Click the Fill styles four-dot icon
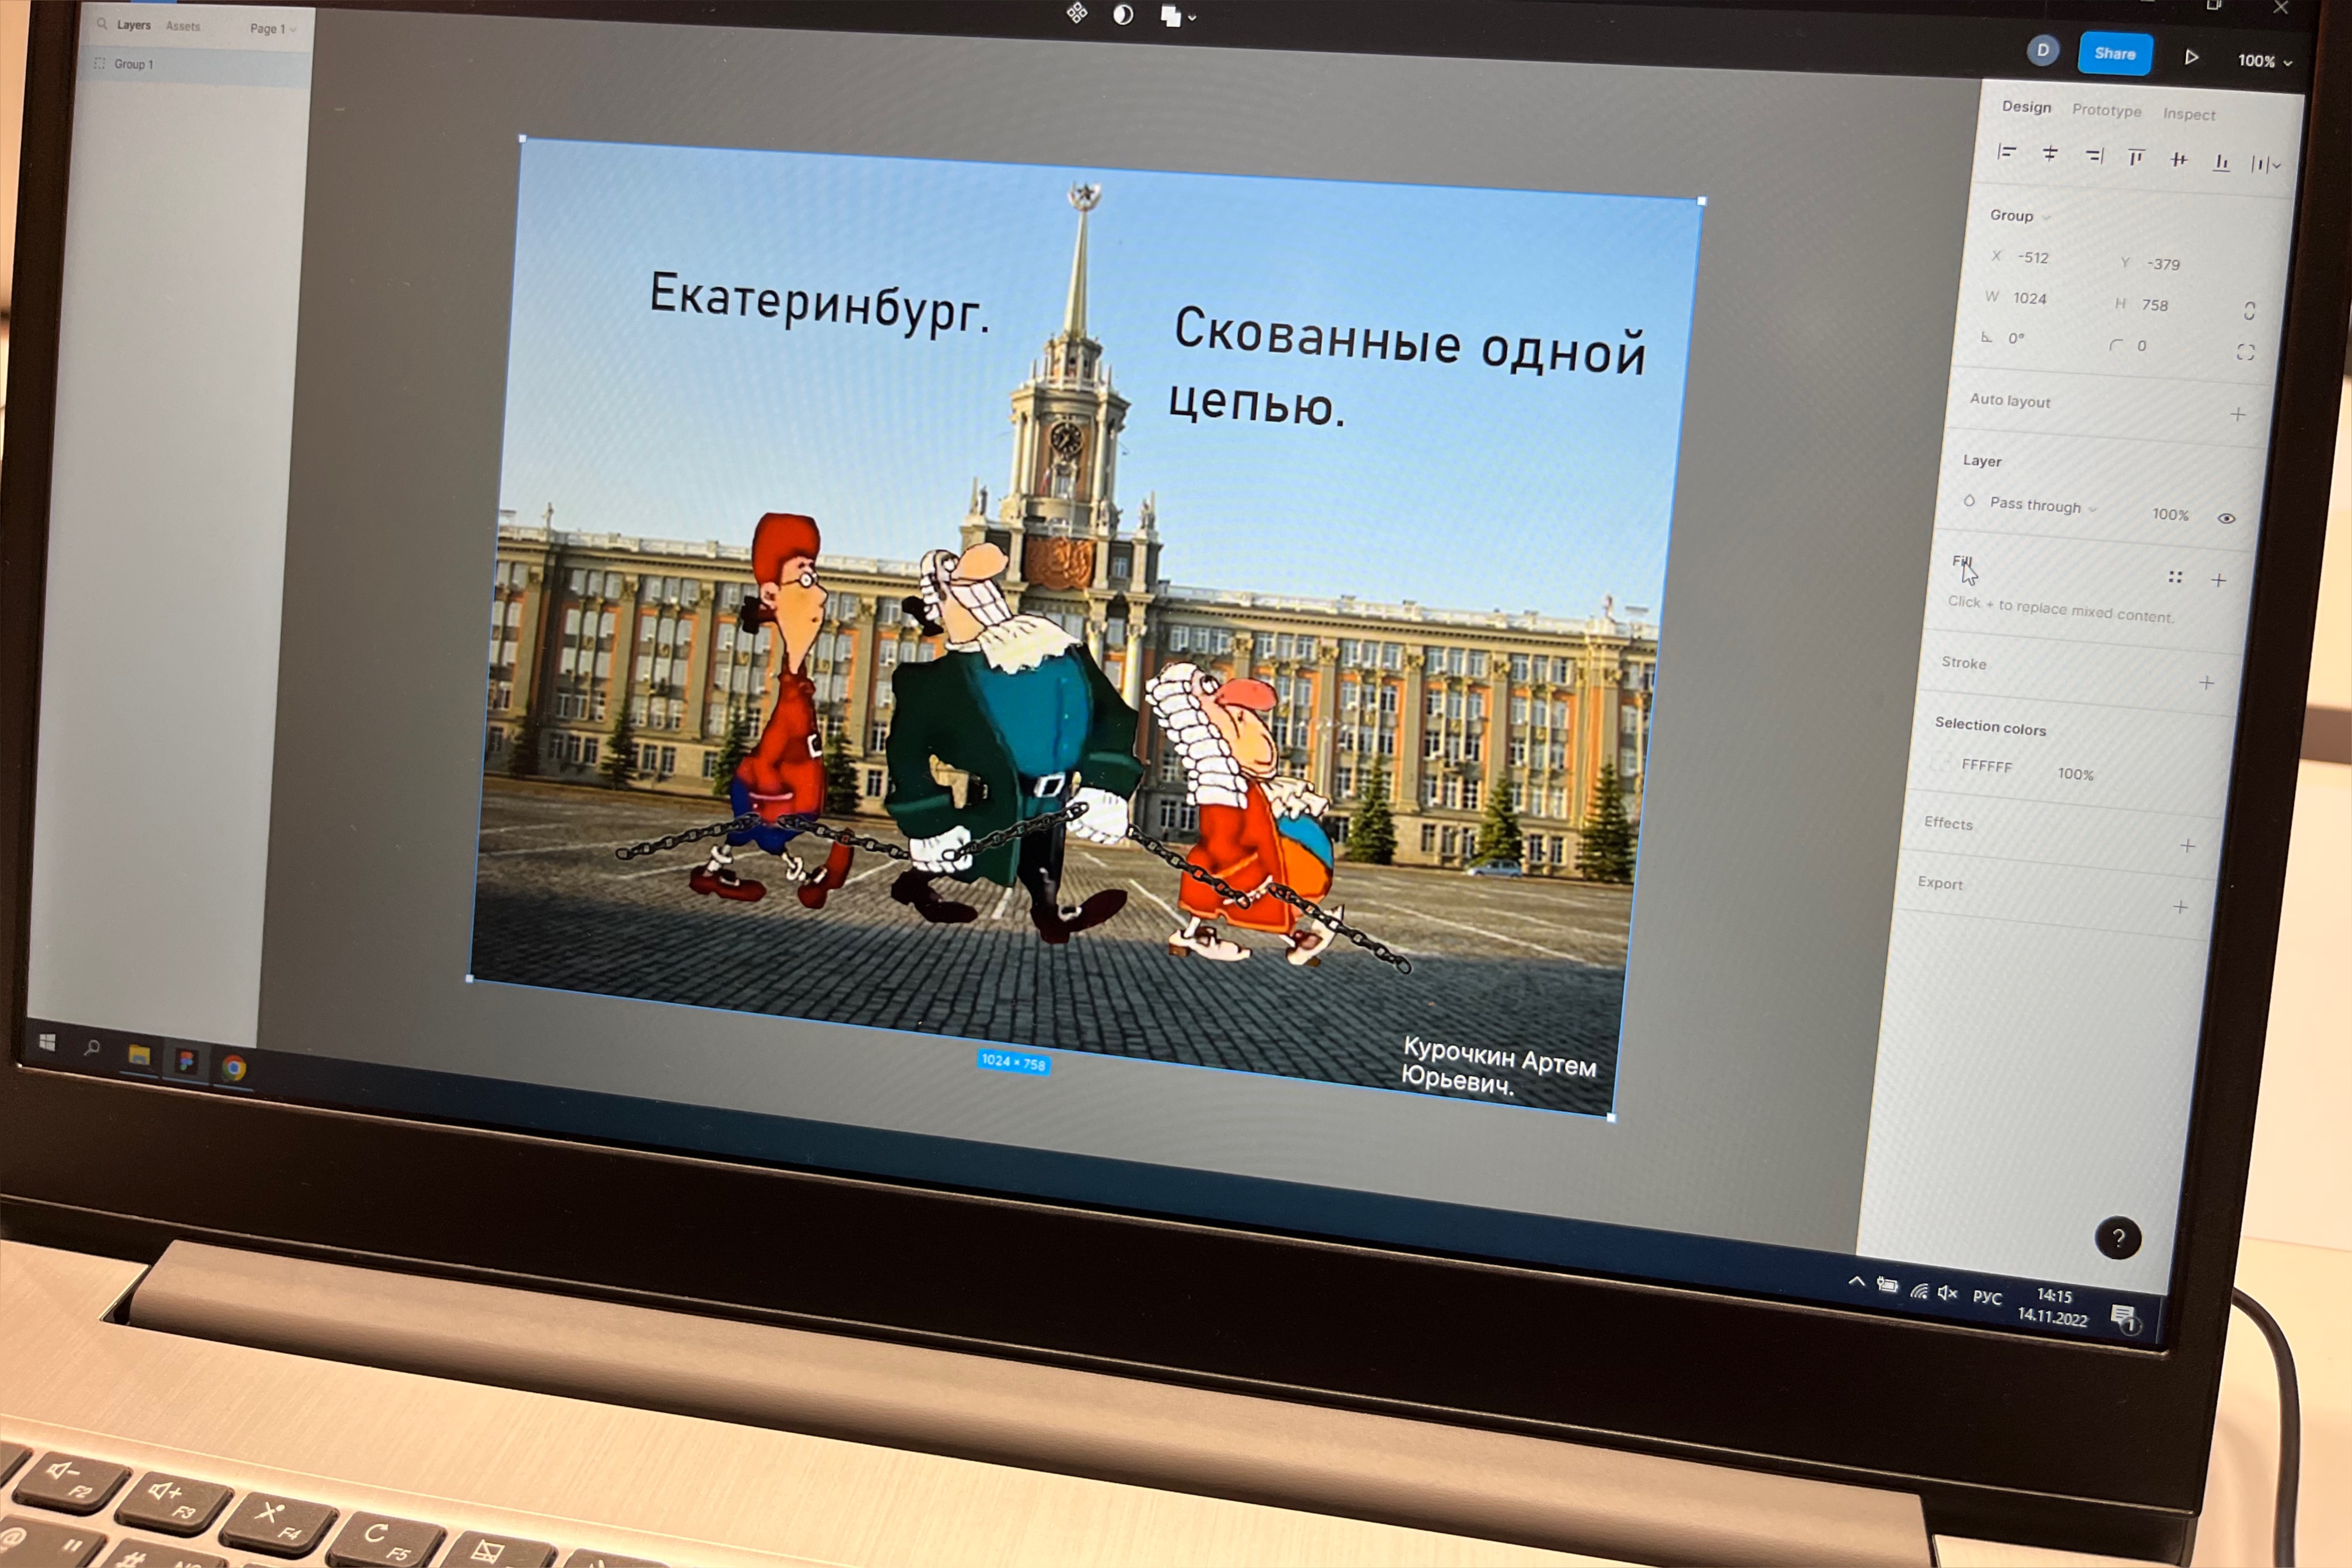2352x1568 pixels. 2174,577
